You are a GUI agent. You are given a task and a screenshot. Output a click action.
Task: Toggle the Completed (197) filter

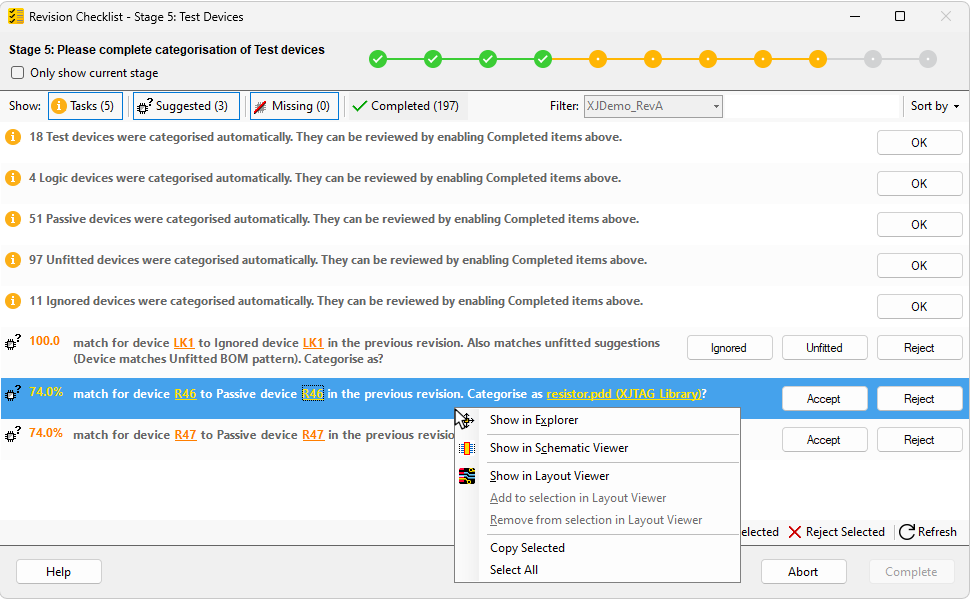tap(405, 106)
